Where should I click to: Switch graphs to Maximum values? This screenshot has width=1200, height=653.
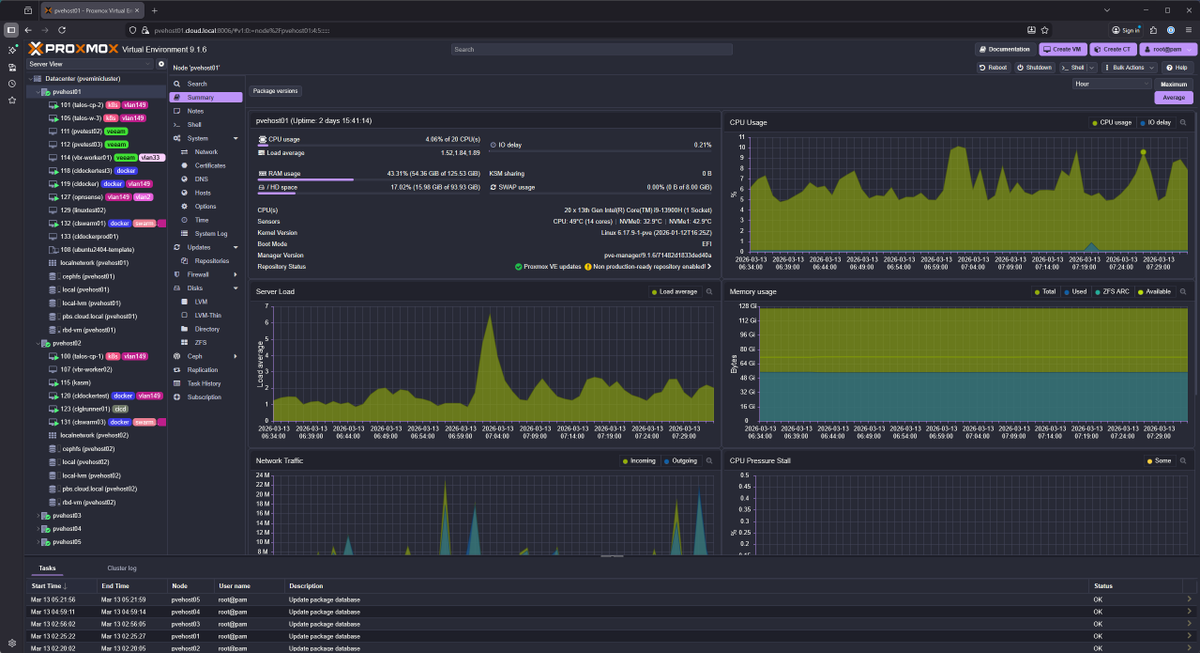coord(1174,84)
